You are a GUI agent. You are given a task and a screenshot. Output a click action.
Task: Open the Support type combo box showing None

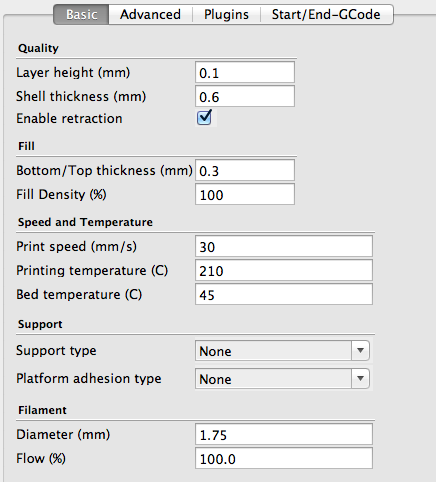tap(282, 351)
